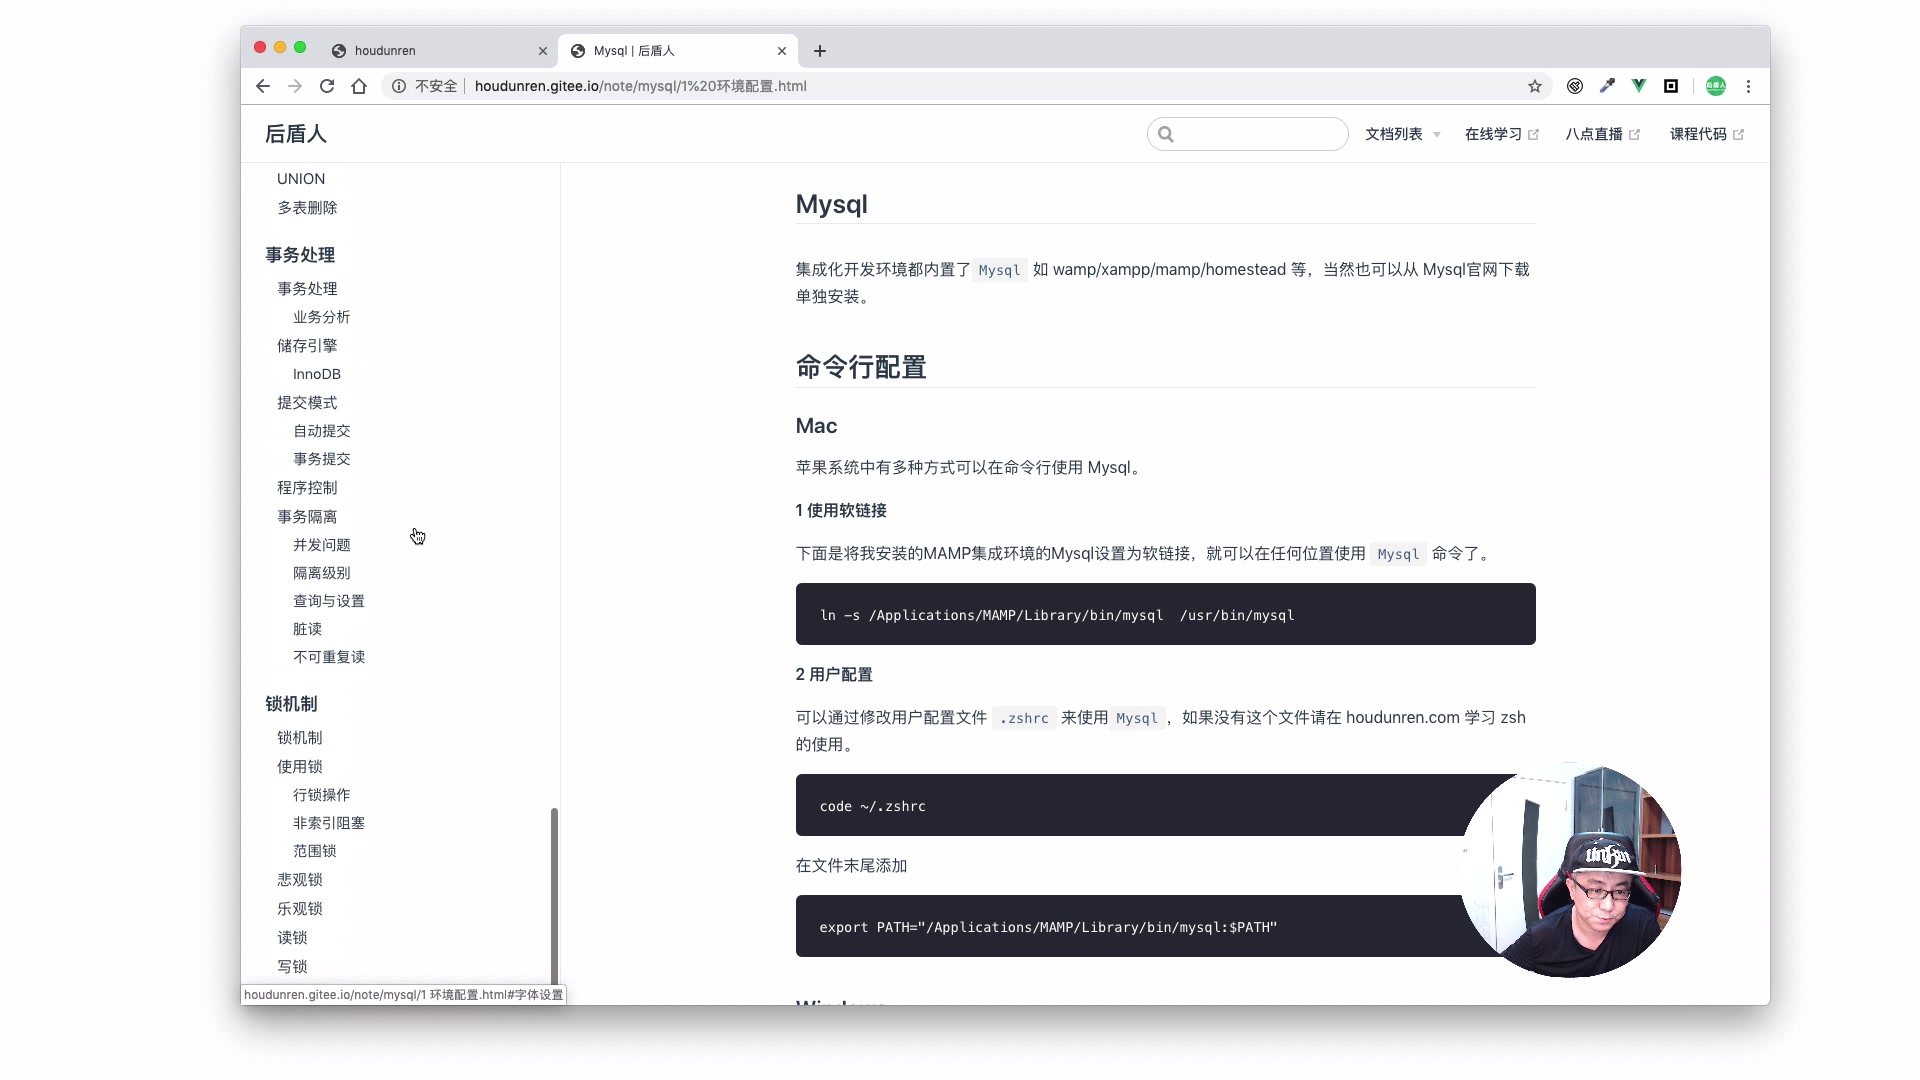Open 乐观锁 in the sidebar
This screenshot has width=1920, height=1080.
coord(299,909)
